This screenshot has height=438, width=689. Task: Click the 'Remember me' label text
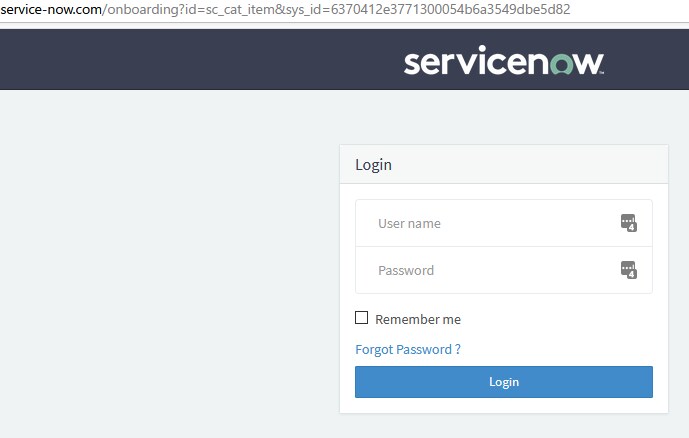click(x=418, y=319)
